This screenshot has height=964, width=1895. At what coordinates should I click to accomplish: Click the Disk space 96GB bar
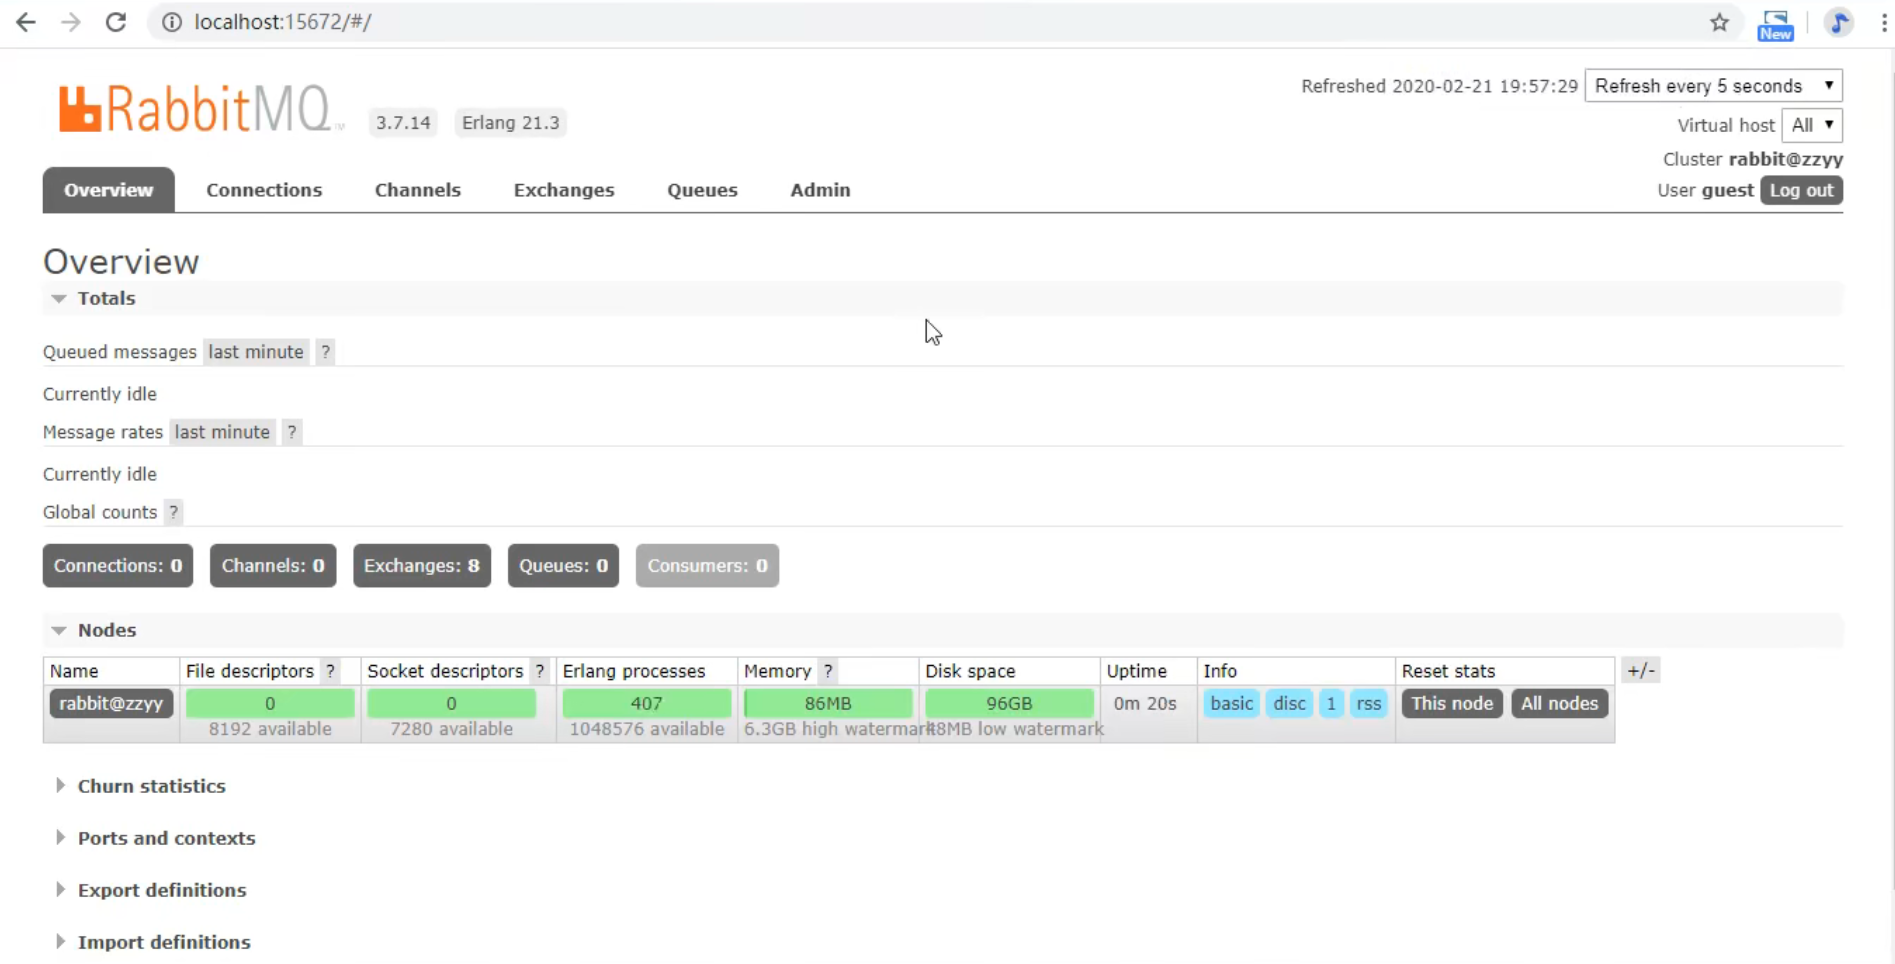click(x=1009, y=703)
